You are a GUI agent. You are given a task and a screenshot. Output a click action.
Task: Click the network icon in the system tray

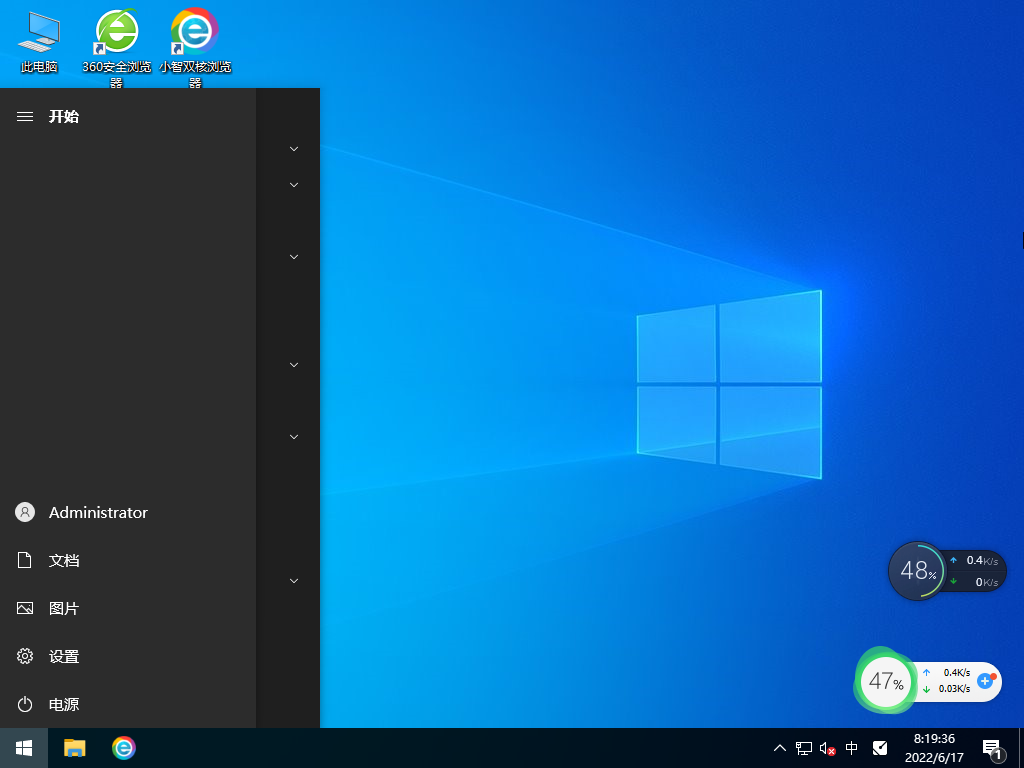[x=802, y=747]
